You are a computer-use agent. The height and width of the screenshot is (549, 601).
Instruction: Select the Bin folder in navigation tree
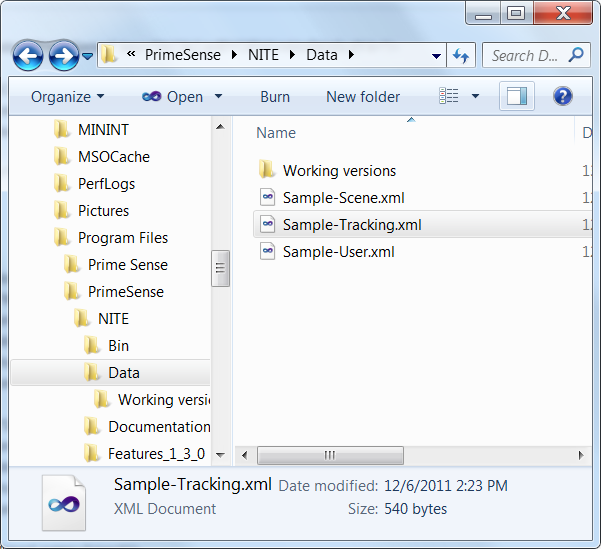118,346
